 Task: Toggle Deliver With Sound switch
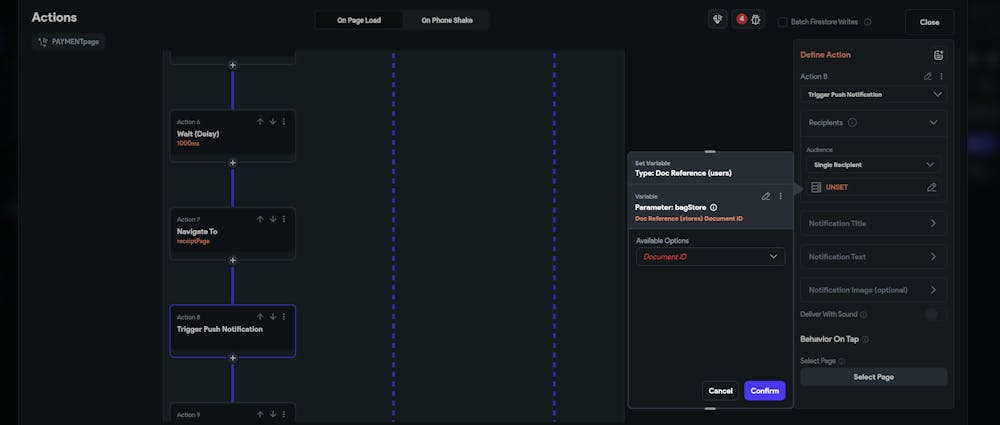pyautogui.click(x=933, y=315)
